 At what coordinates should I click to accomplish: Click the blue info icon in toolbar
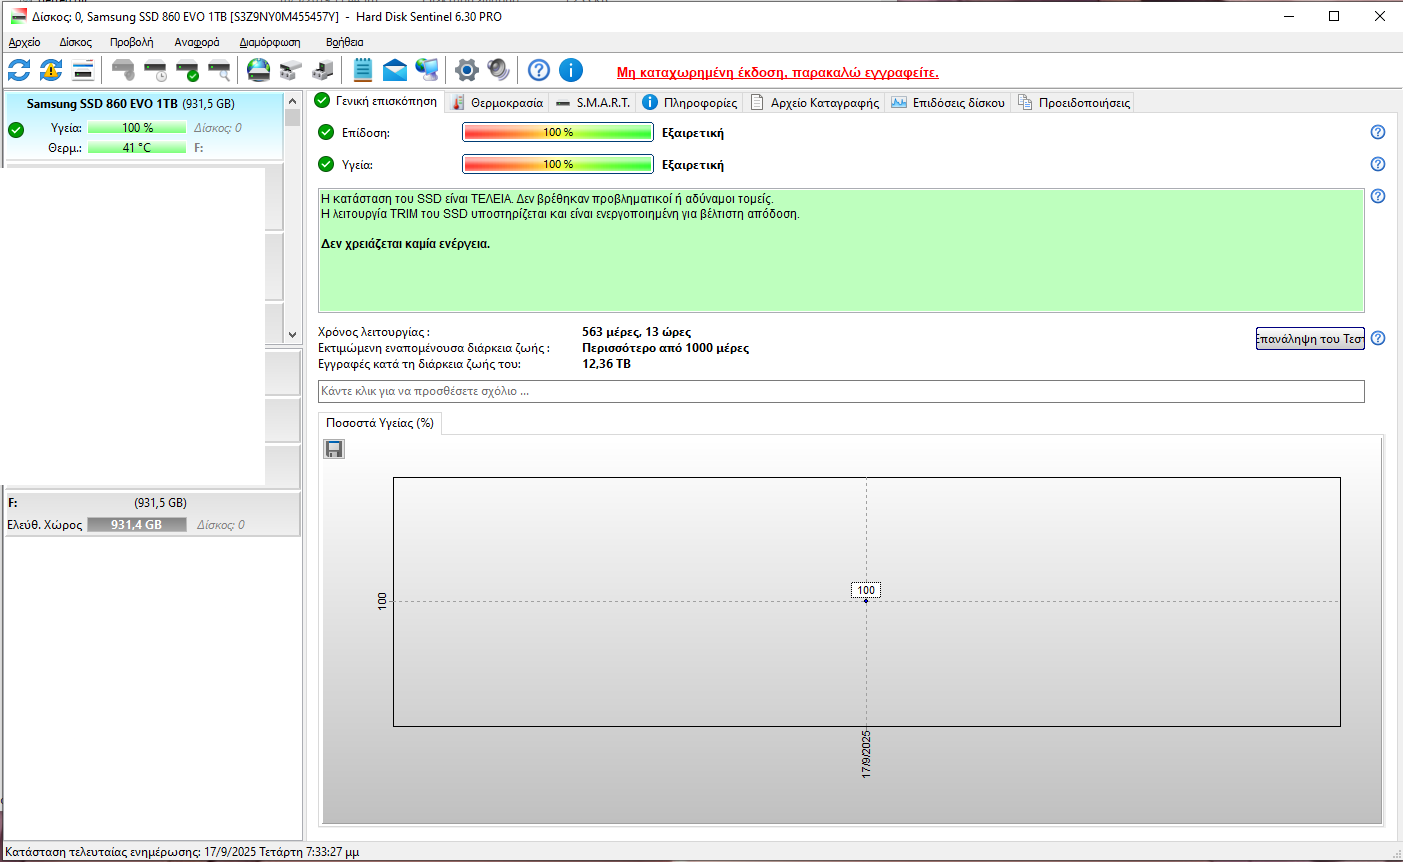point(571,70)
